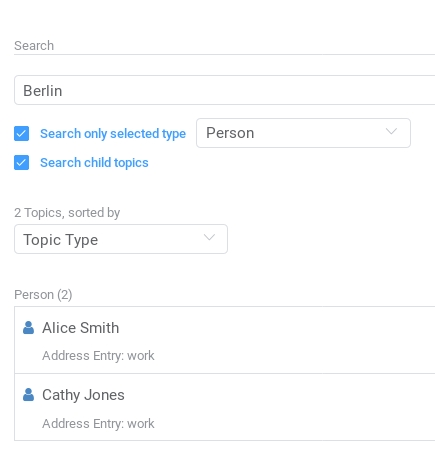Image resolution: width=435 pixels, height=454 pixels.
Task: Click the Person (2) group heading
Action: coord(43,295)
